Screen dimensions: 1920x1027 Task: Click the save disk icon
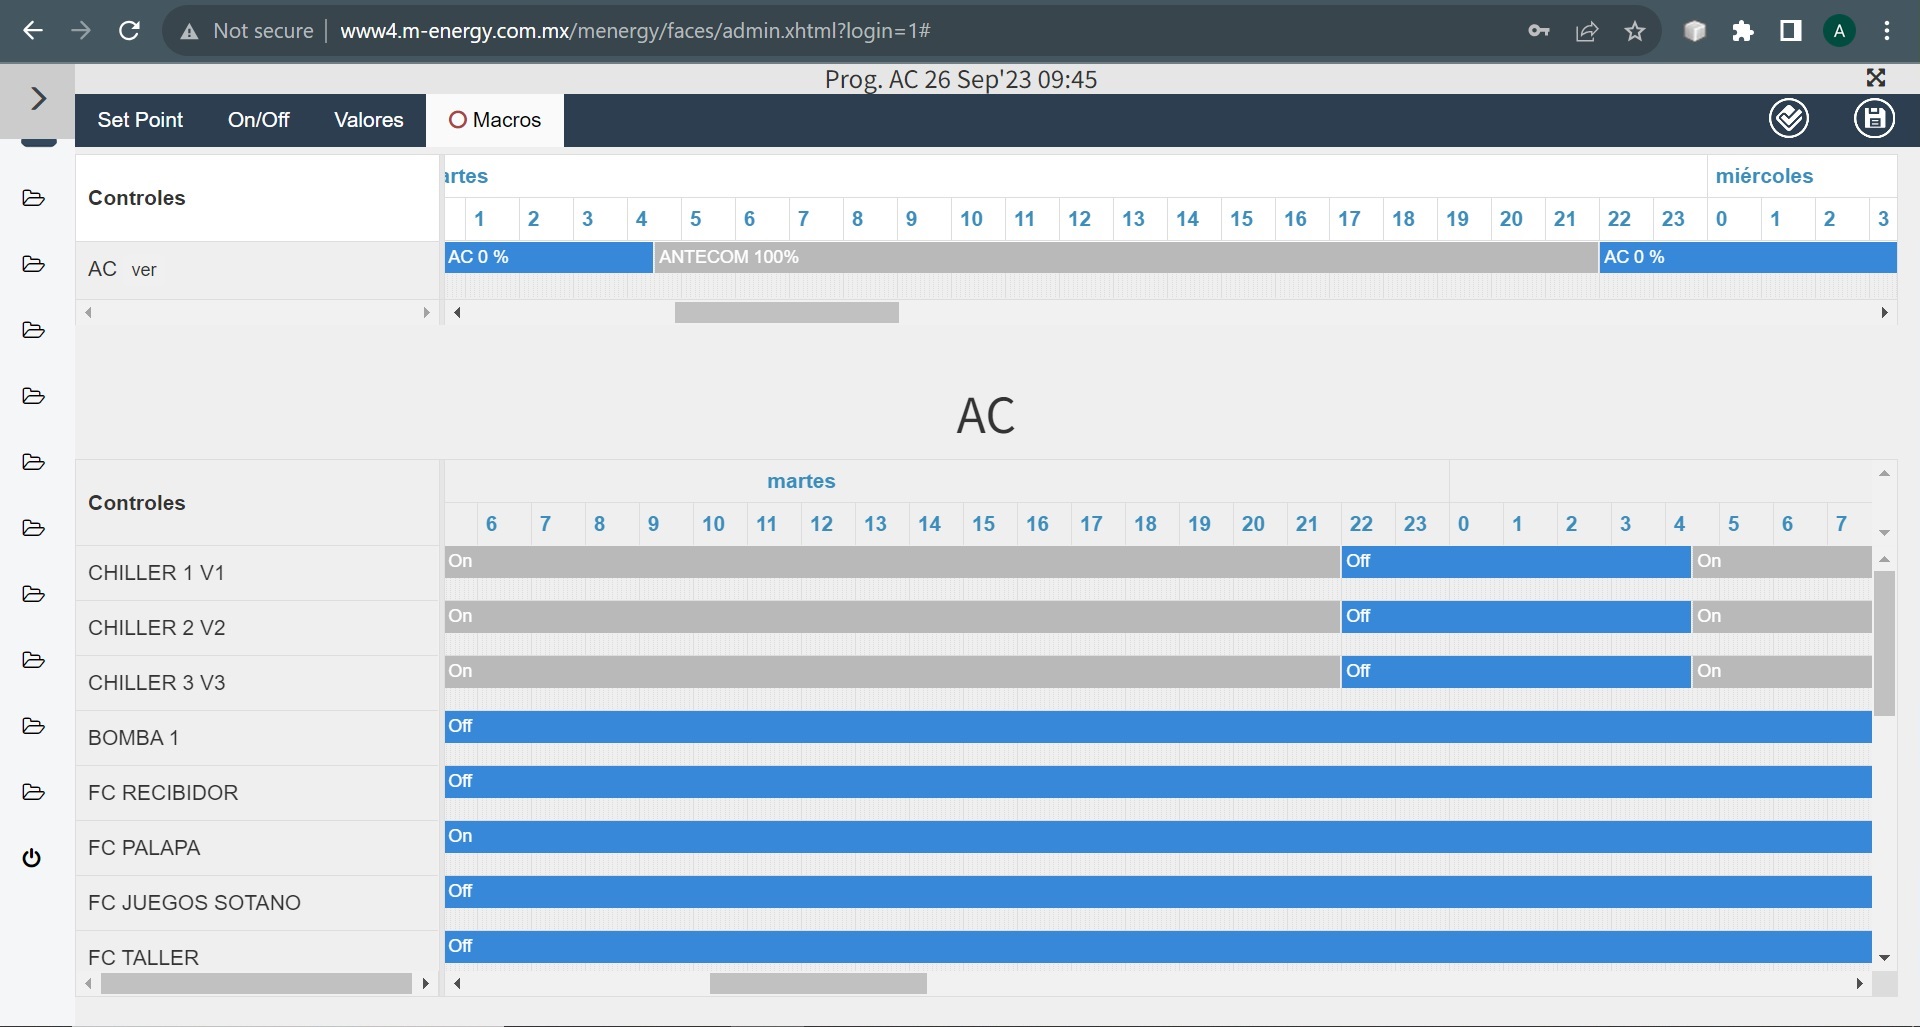click(1874, 119)
